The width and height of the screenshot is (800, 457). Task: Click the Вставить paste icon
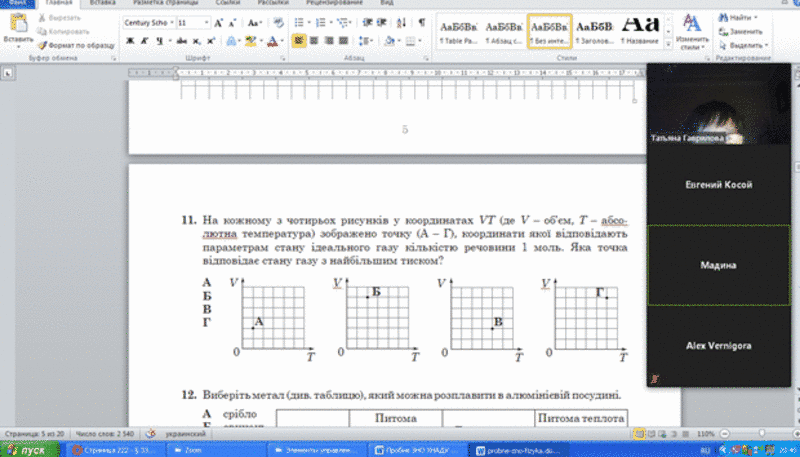18,24
